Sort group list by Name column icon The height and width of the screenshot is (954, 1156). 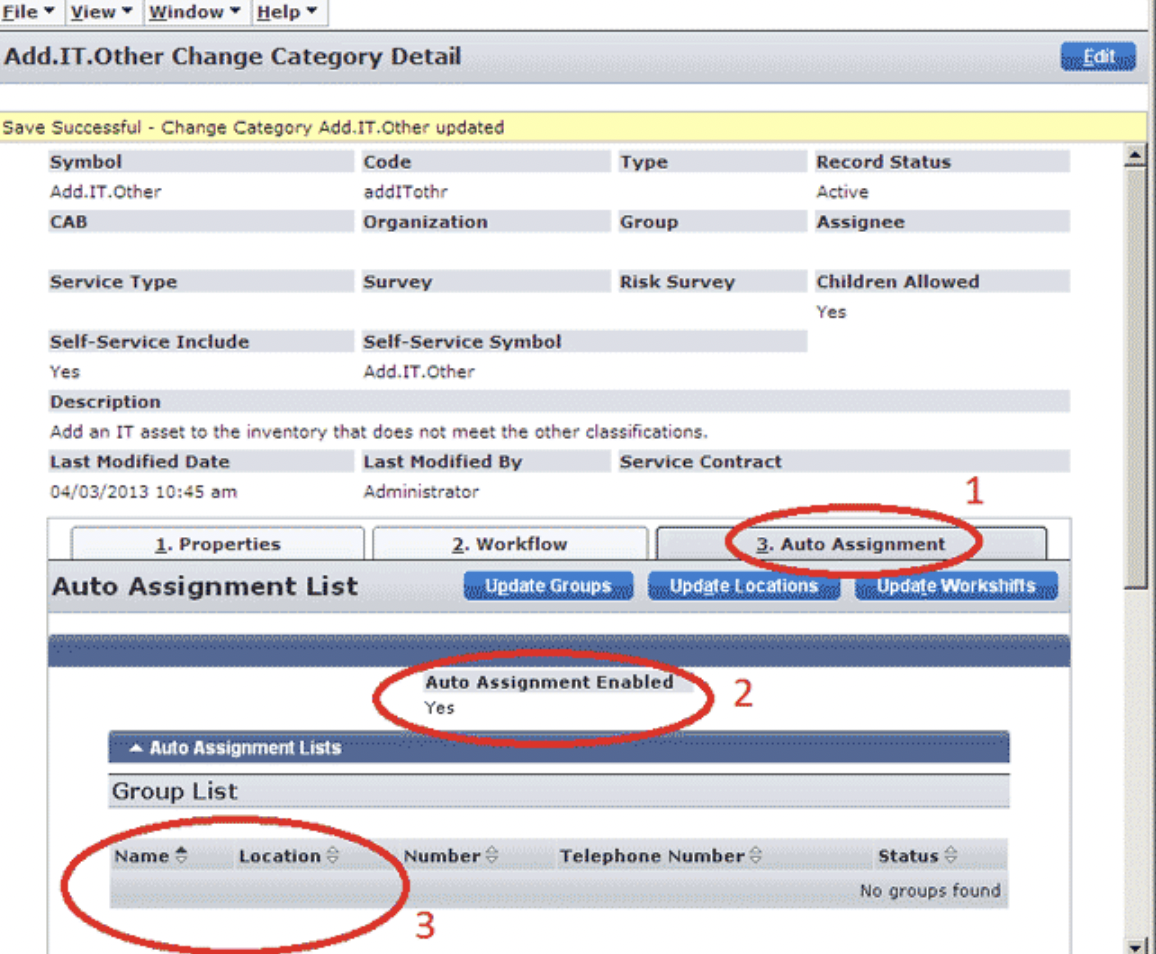pyautogui.click(x=181, y=856)
